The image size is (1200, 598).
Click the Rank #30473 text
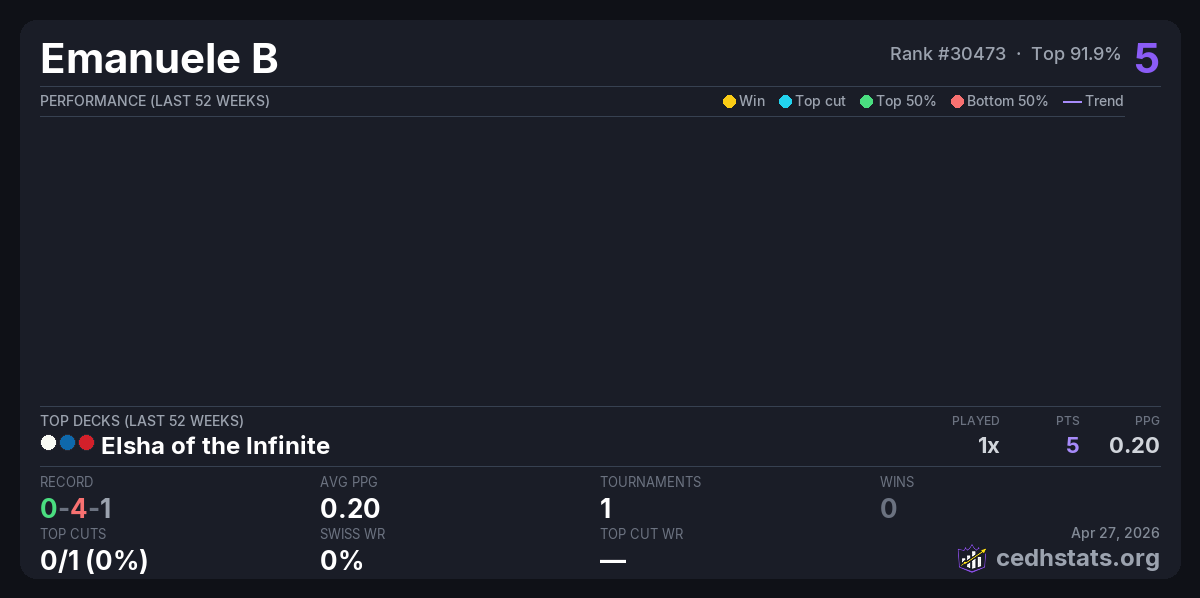point(947,54)
